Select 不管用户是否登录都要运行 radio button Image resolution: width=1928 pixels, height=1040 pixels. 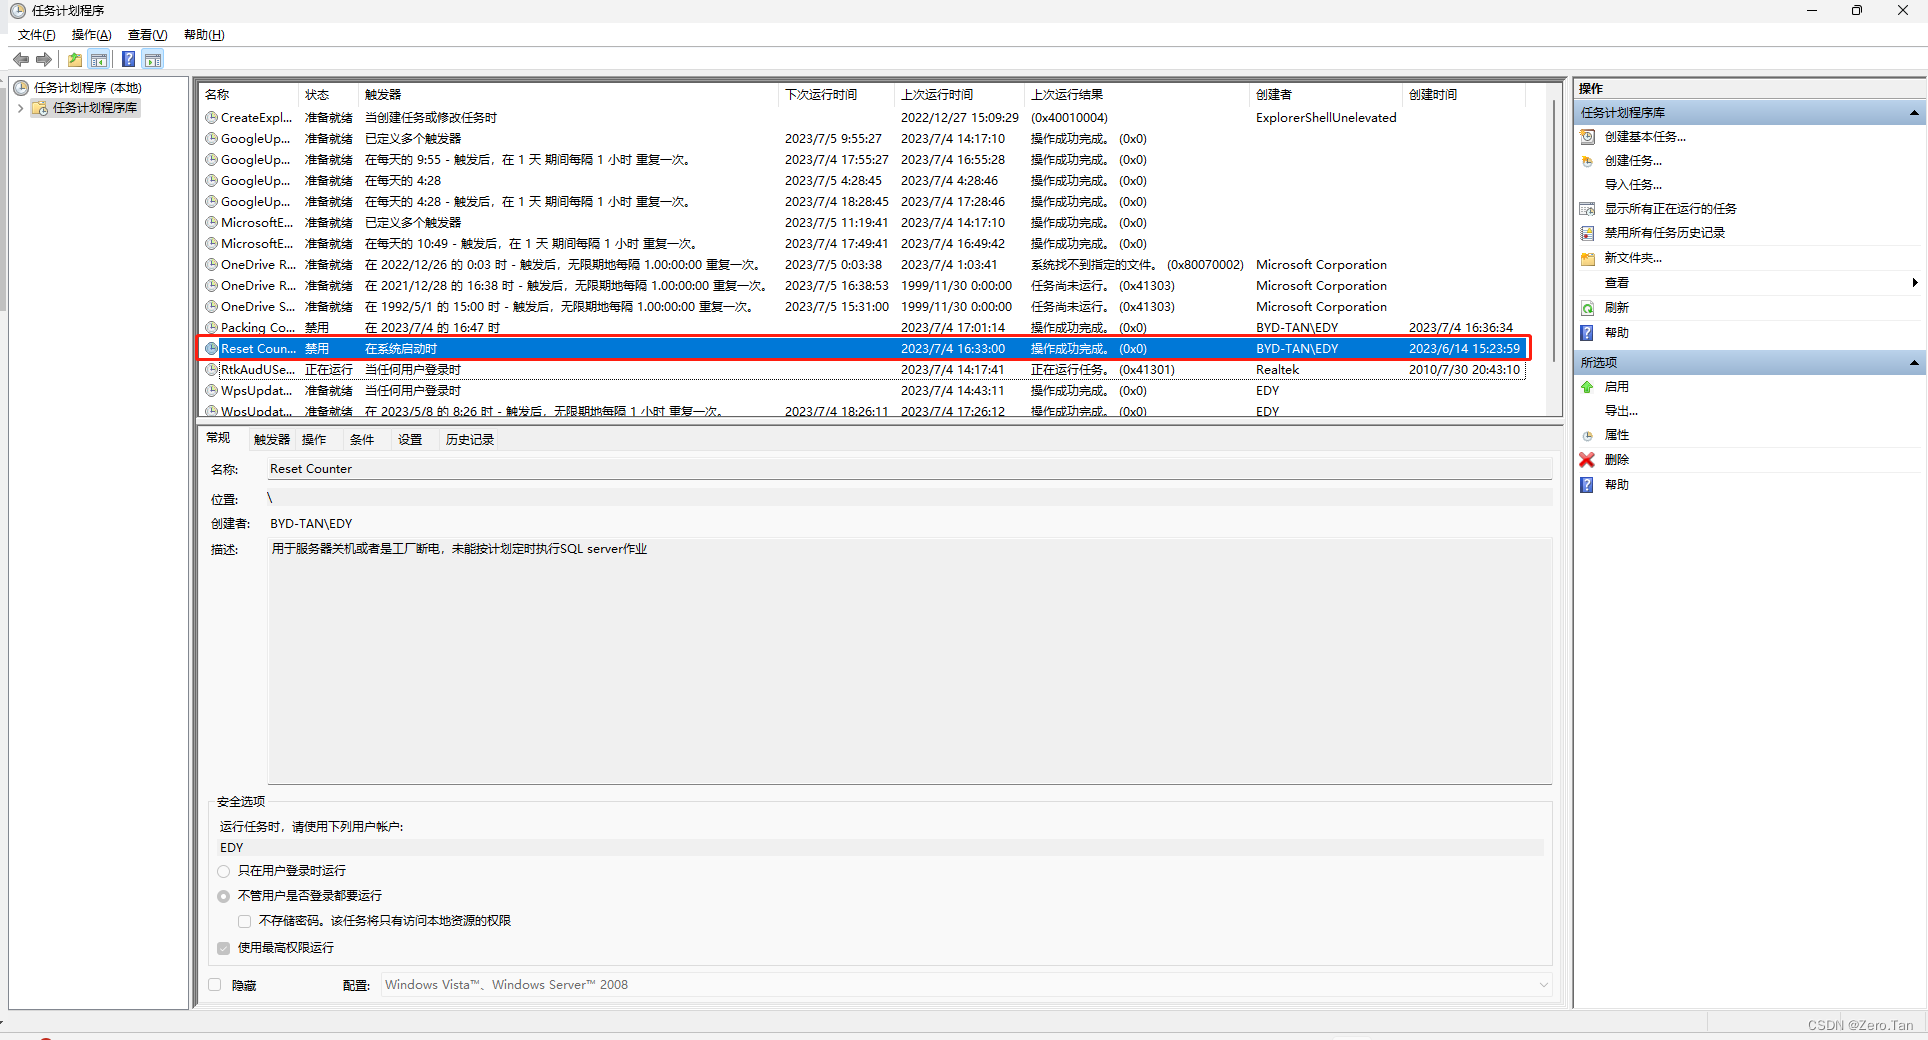point(224,897)
